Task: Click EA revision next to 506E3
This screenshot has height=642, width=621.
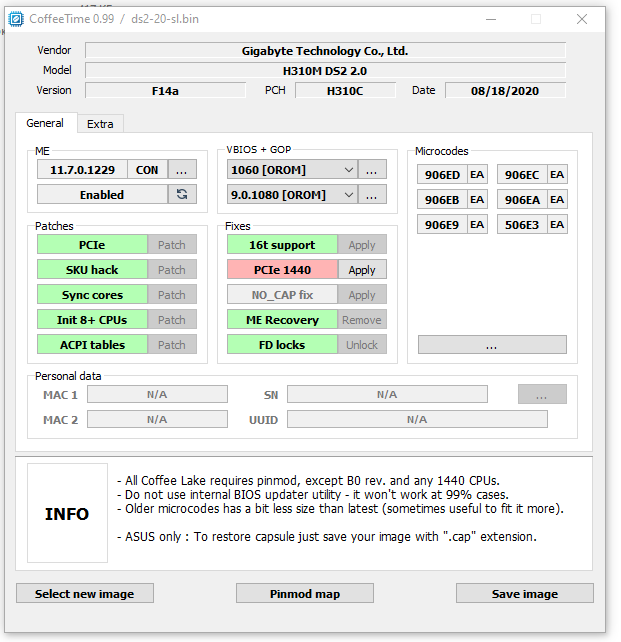Action: [557, 224]
